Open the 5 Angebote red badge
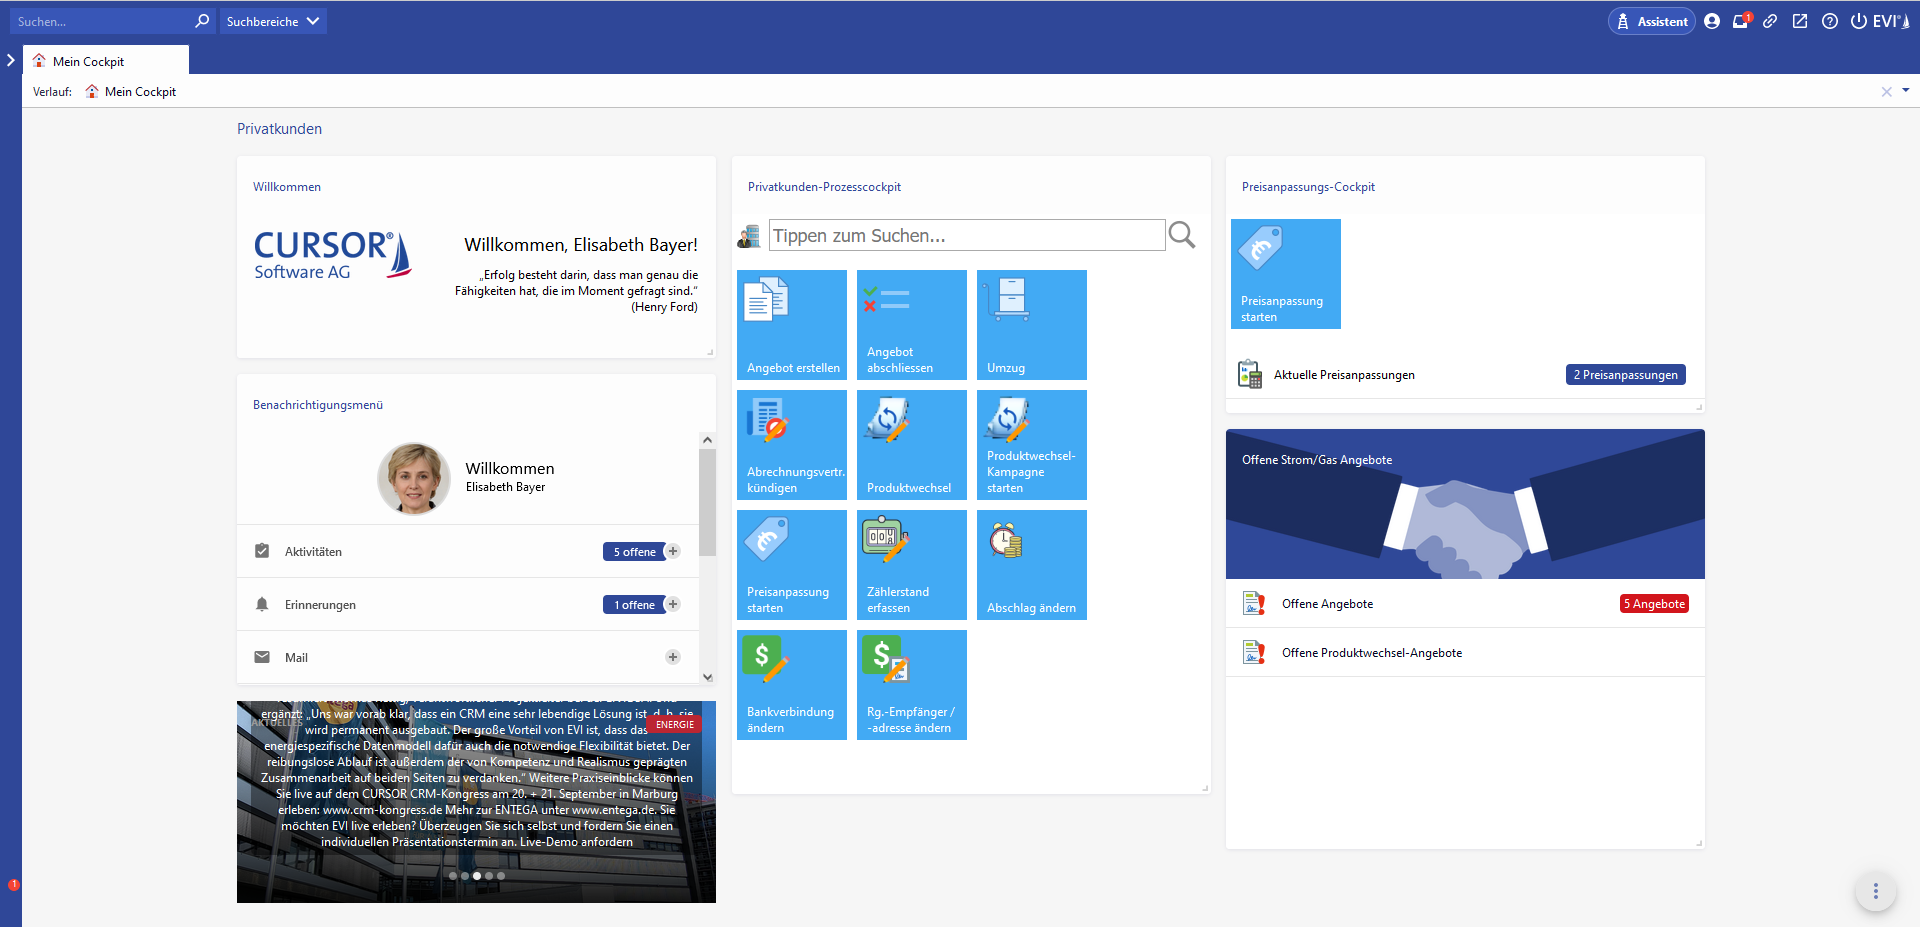Viewport: 1920px width, 927px height. [1654, 604]
